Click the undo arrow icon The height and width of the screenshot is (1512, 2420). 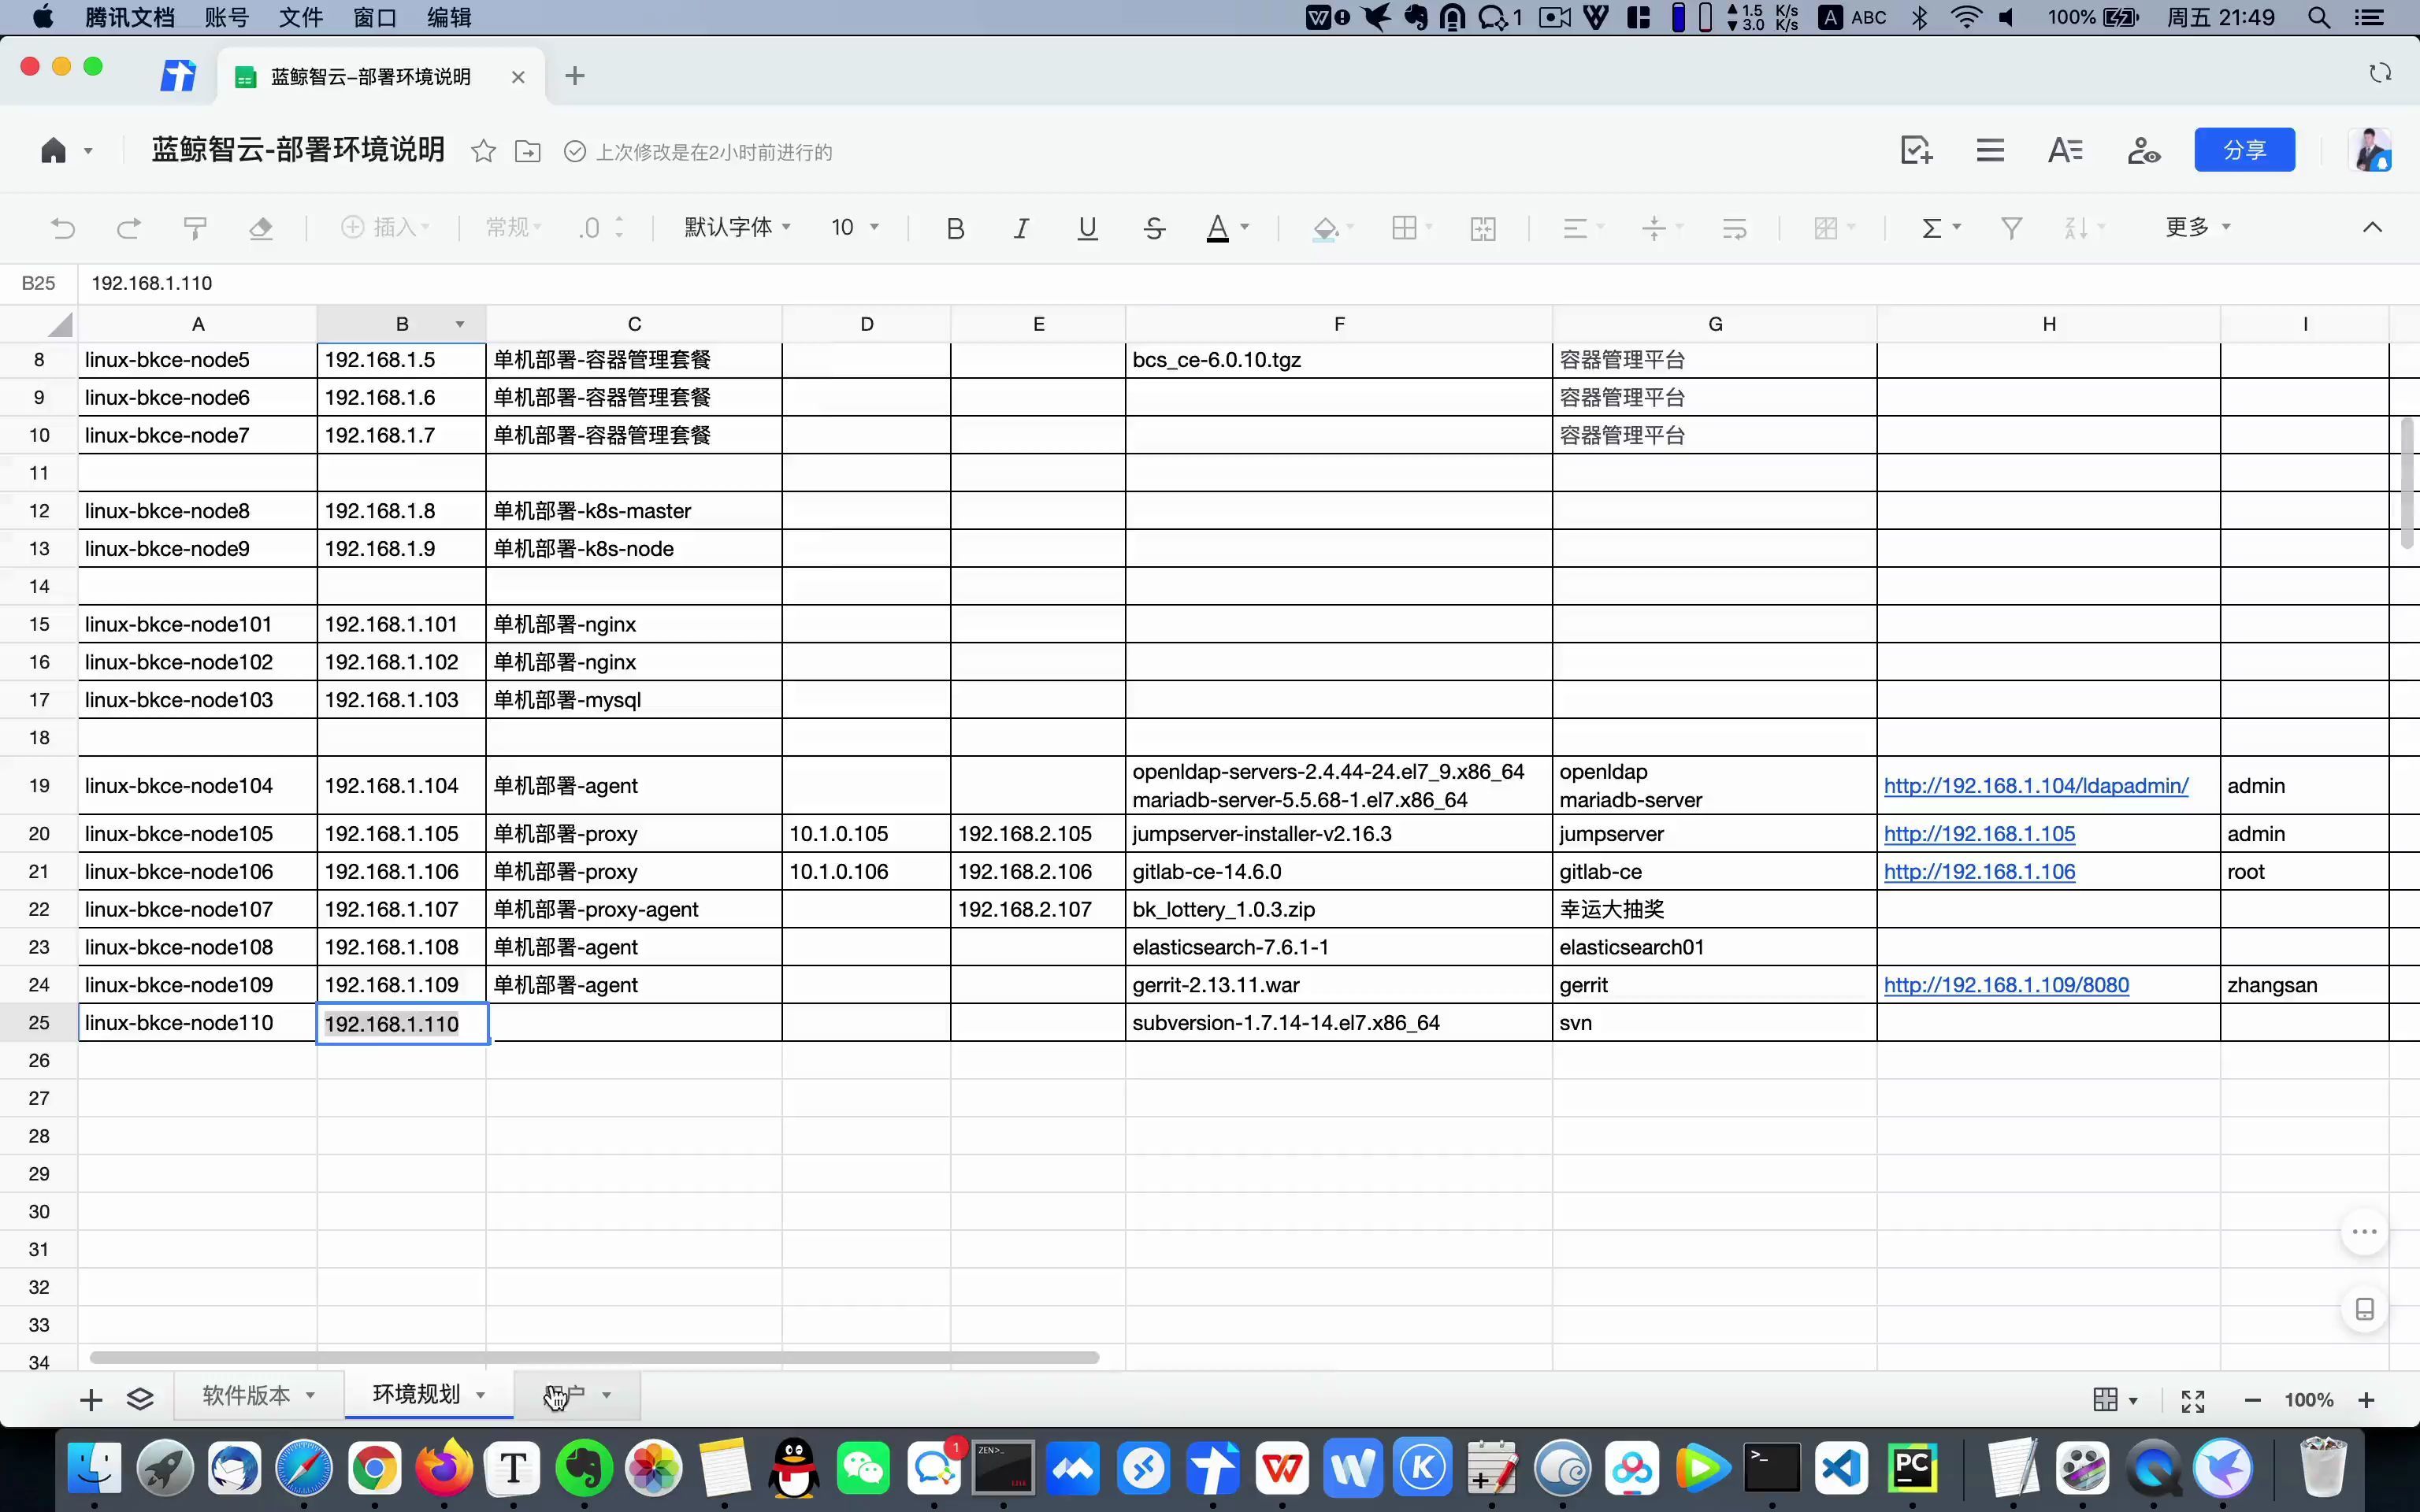pyautogui.click(x=63, y=228)
